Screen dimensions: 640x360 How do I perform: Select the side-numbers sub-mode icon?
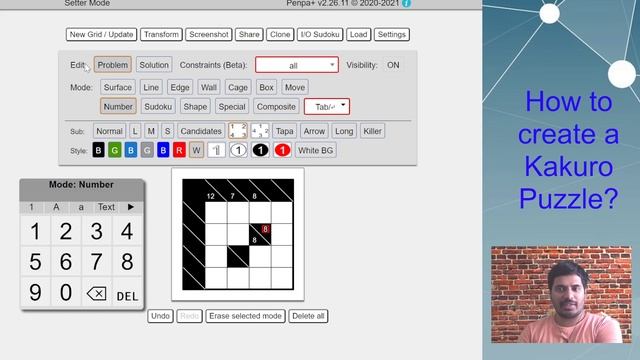point(260,131)
